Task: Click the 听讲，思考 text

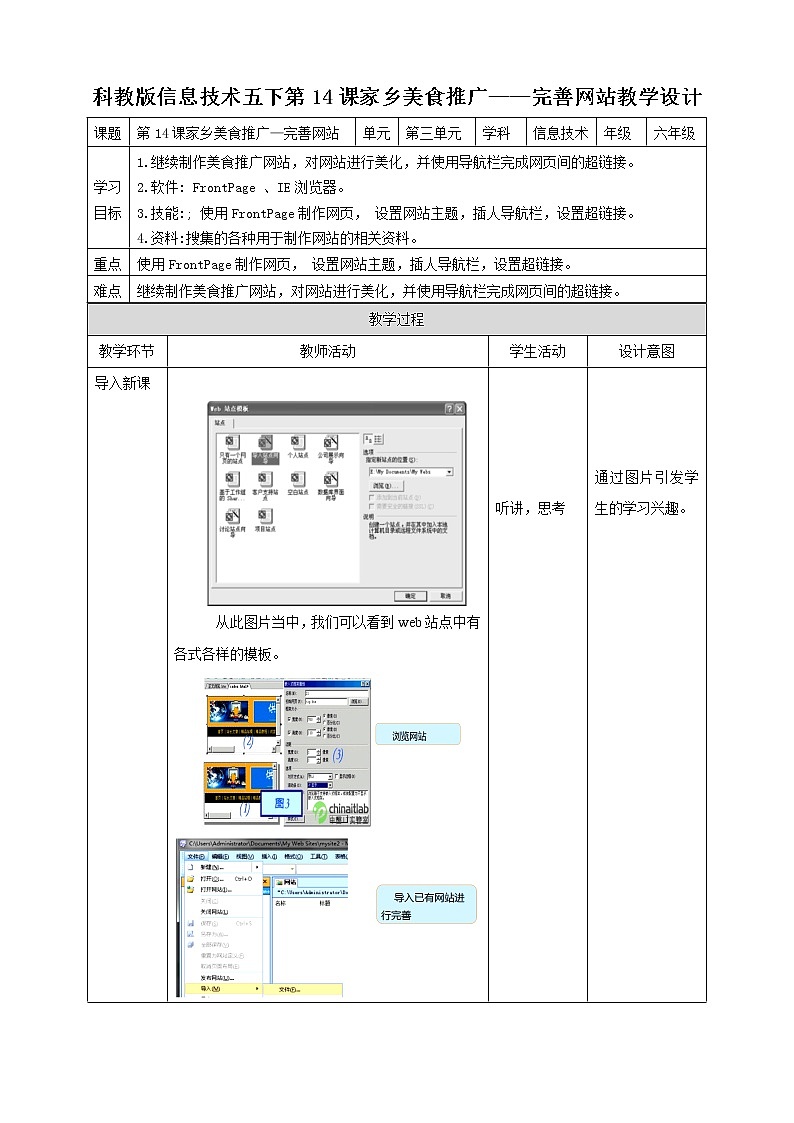Action: click(531, 508)
